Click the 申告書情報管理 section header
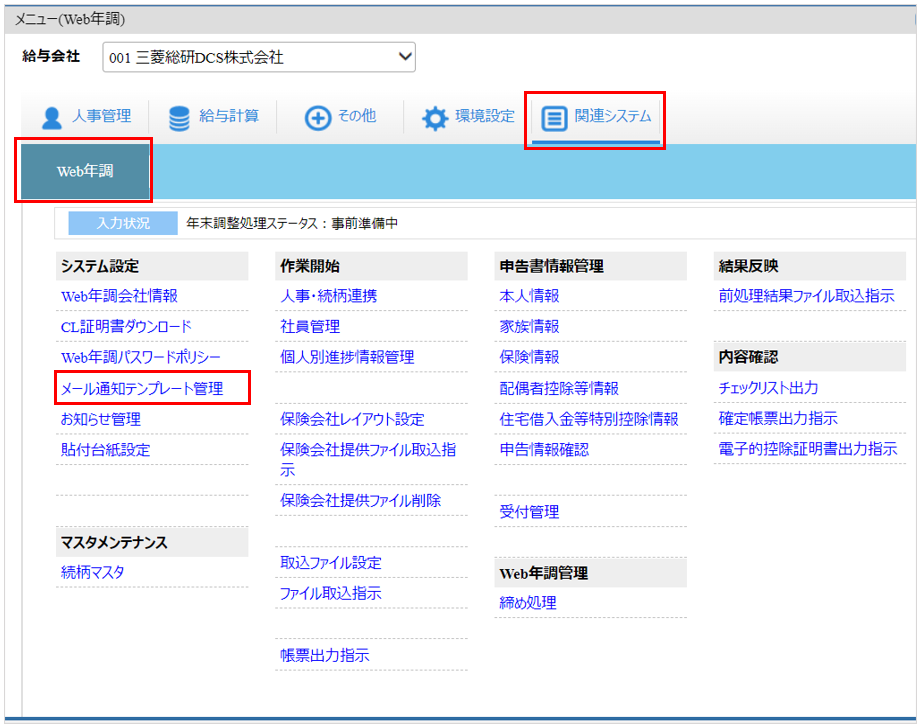This screenshot has width=918, height=726. pyautogui.click(x=591, y=266)
